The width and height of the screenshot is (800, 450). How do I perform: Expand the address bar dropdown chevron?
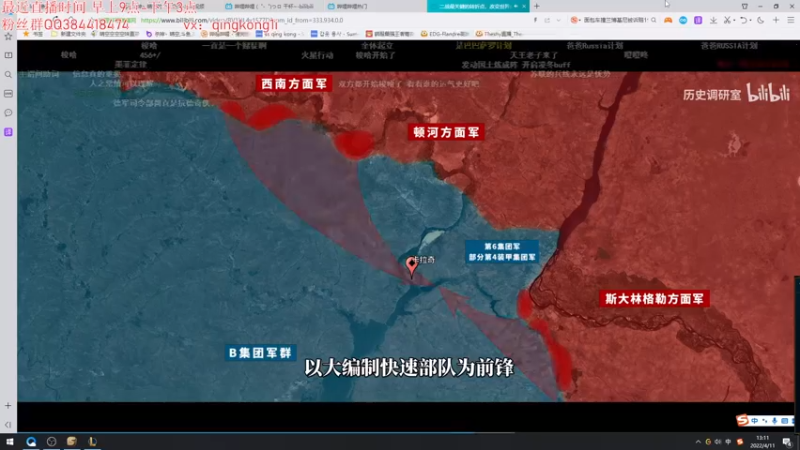pyautogui.click(x=559, y=20)
